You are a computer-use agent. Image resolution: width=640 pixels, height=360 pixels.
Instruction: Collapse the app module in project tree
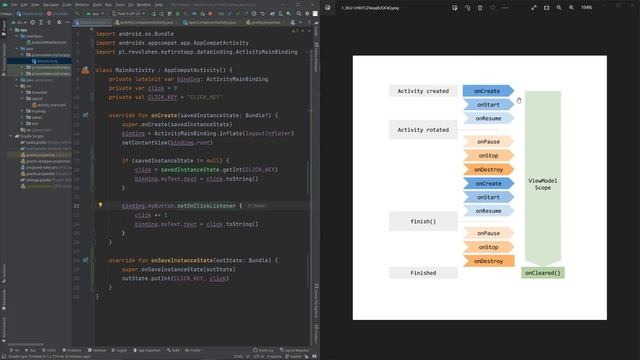tap(11, 30)
